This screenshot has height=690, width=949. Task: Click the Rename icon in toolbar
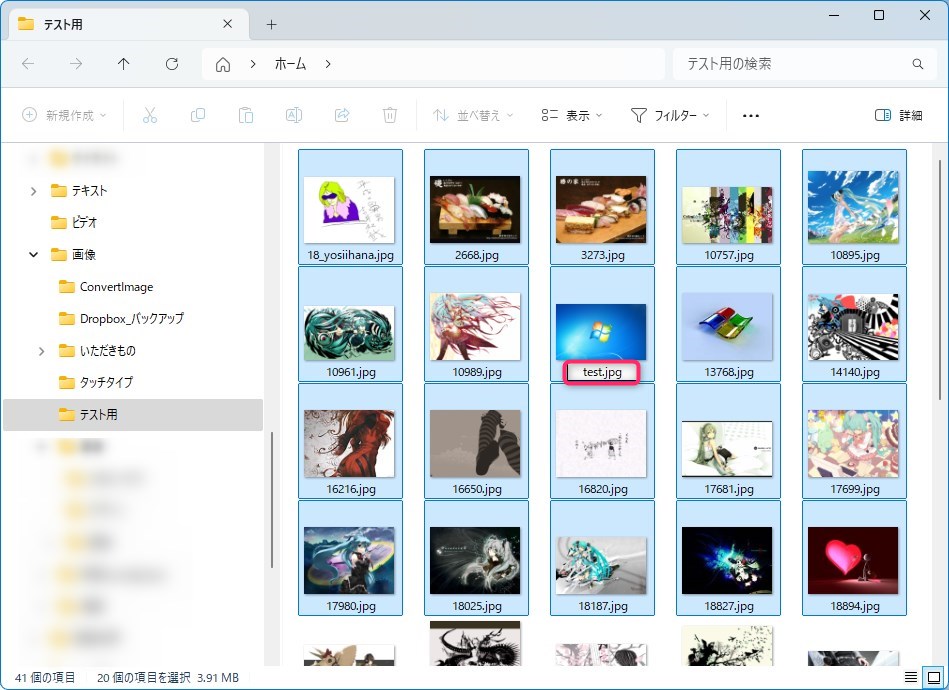pos(294,115)
